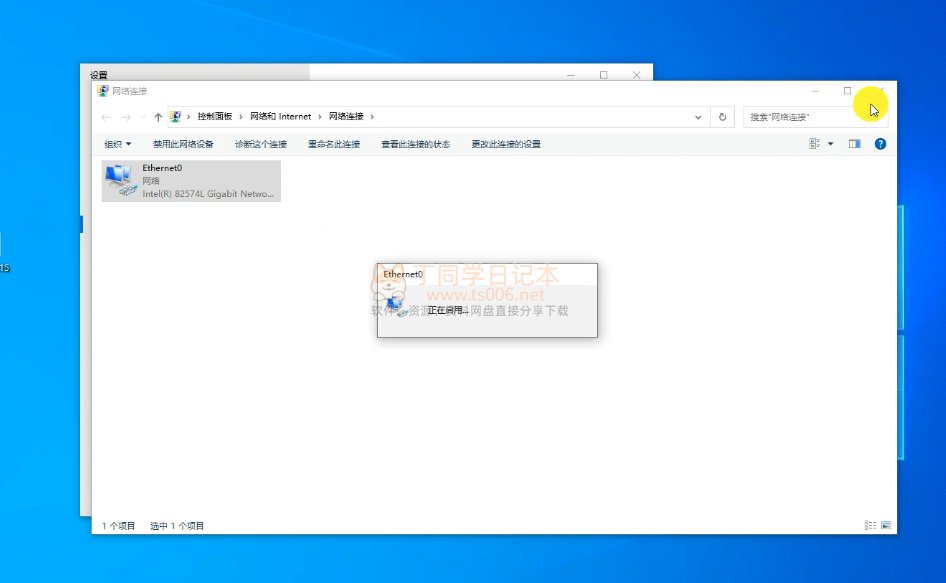Click 正在启用 progress dialog adapter icon
Viewport: 946px width, 583px height.
pos(396,307)
